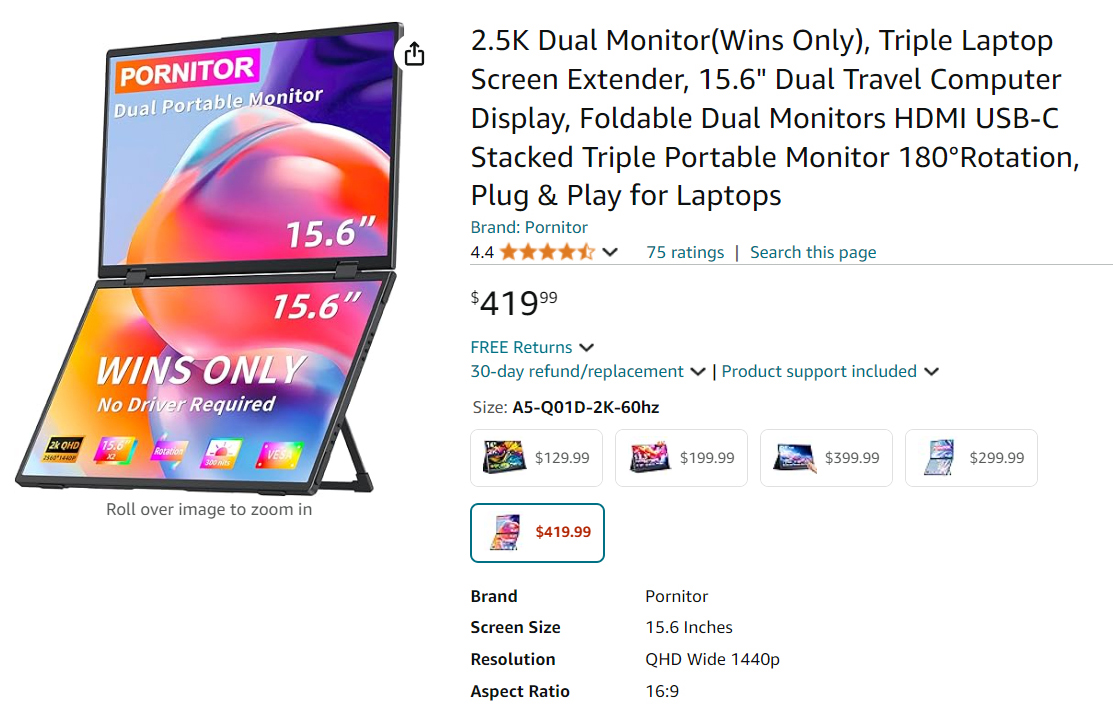Click the $129.99 option monitor thumbnail
Image resolution: width=1113 pixels, height=707 pixels.
(503, 457)
